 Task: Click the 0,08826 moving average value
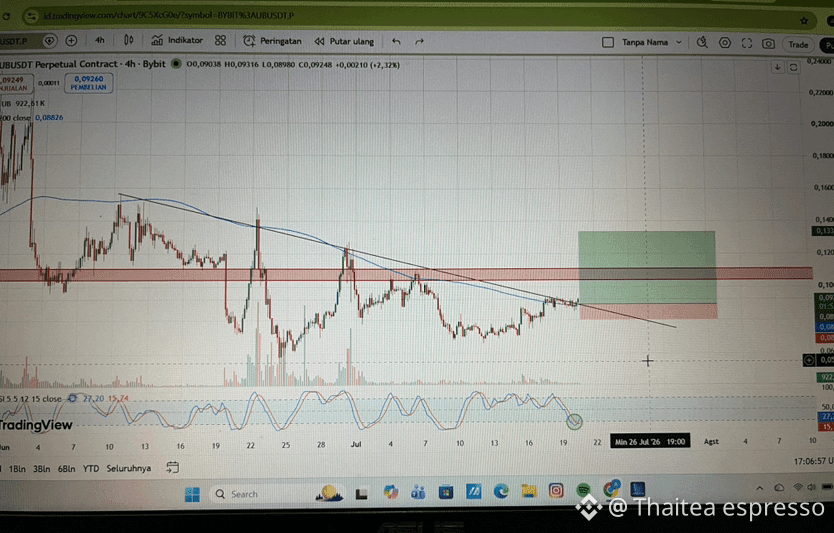click(x=49, y=118)
